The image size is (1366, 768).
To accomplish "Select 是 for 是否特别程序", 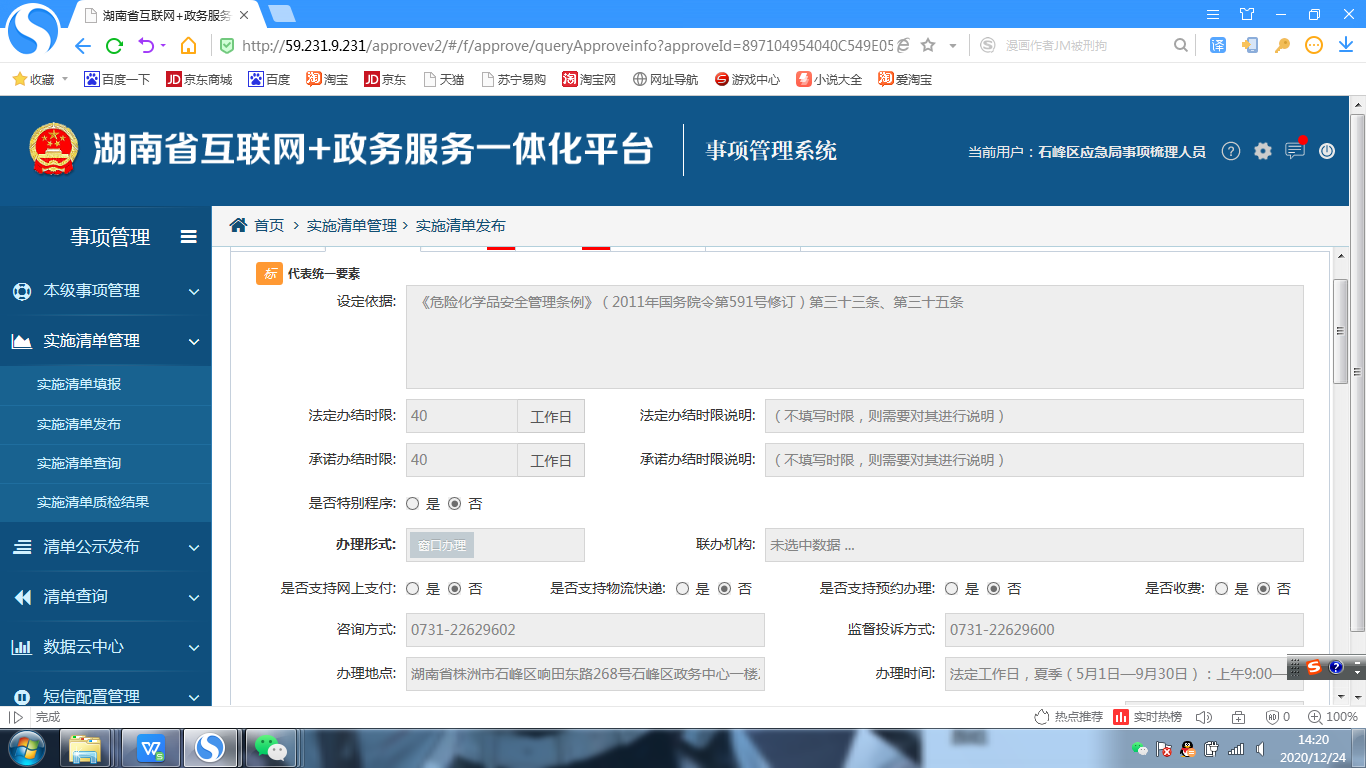I will click(x=413, y=504).
